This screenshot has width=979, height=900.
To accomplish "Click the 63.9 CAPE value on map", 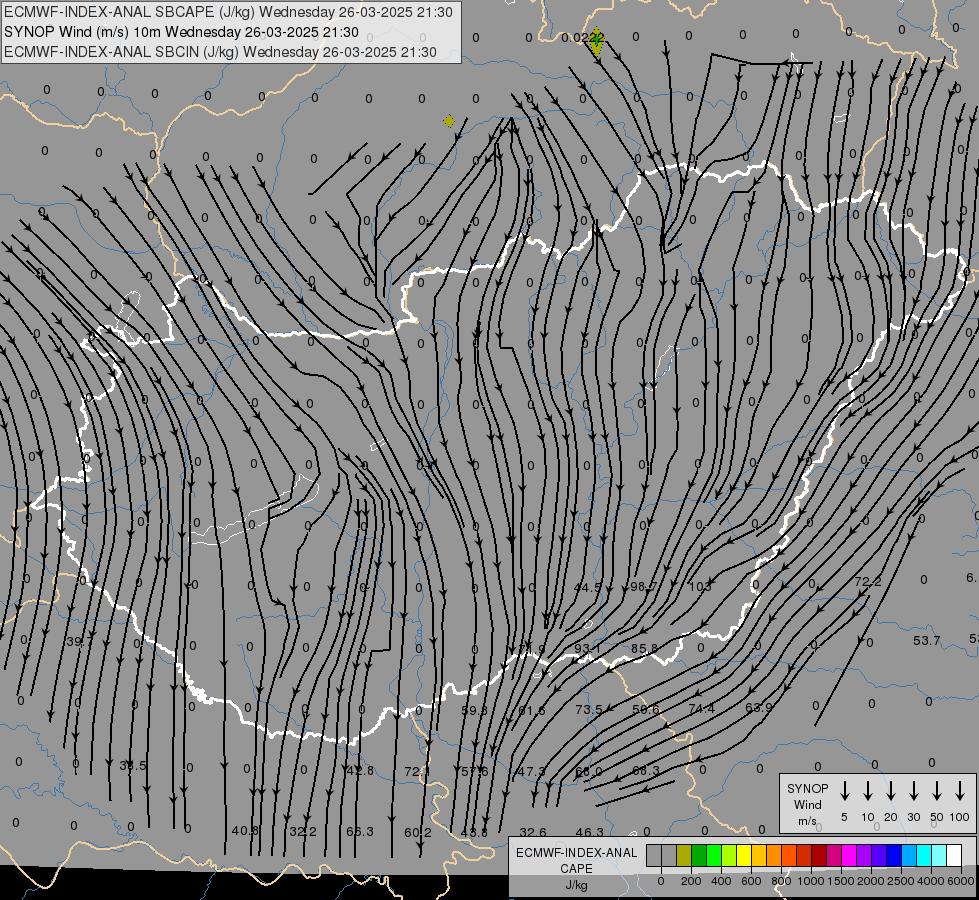I will pos(759,708).
